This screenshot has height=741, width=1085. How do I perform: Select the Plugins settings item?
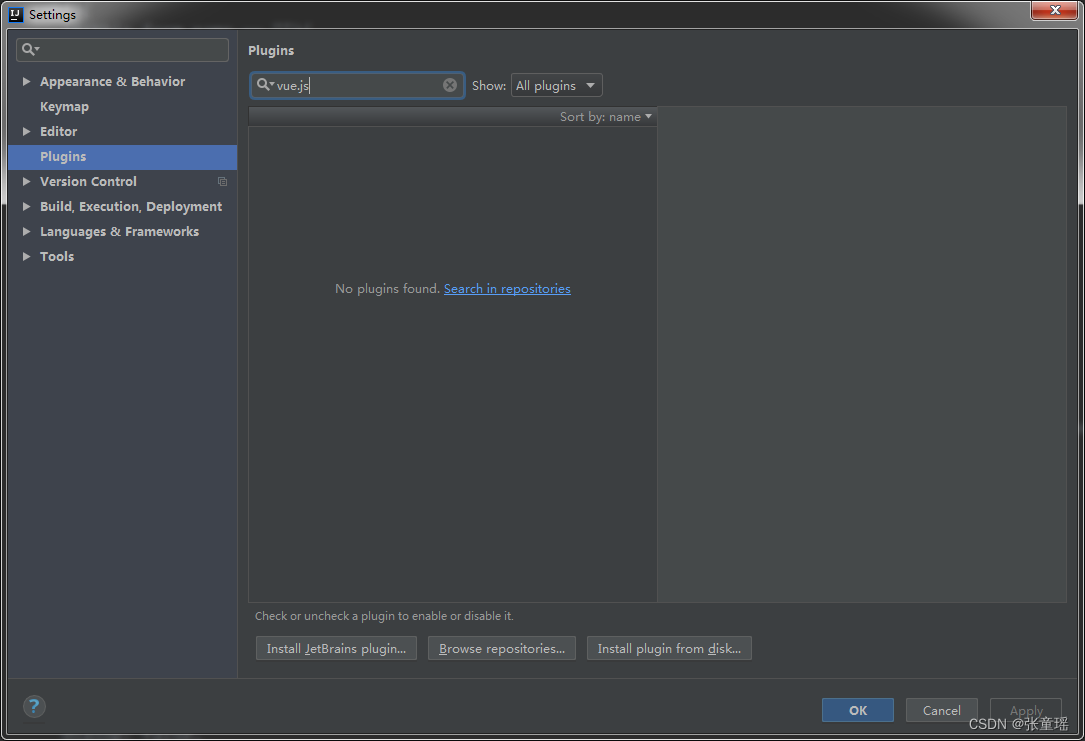point(63,157)
